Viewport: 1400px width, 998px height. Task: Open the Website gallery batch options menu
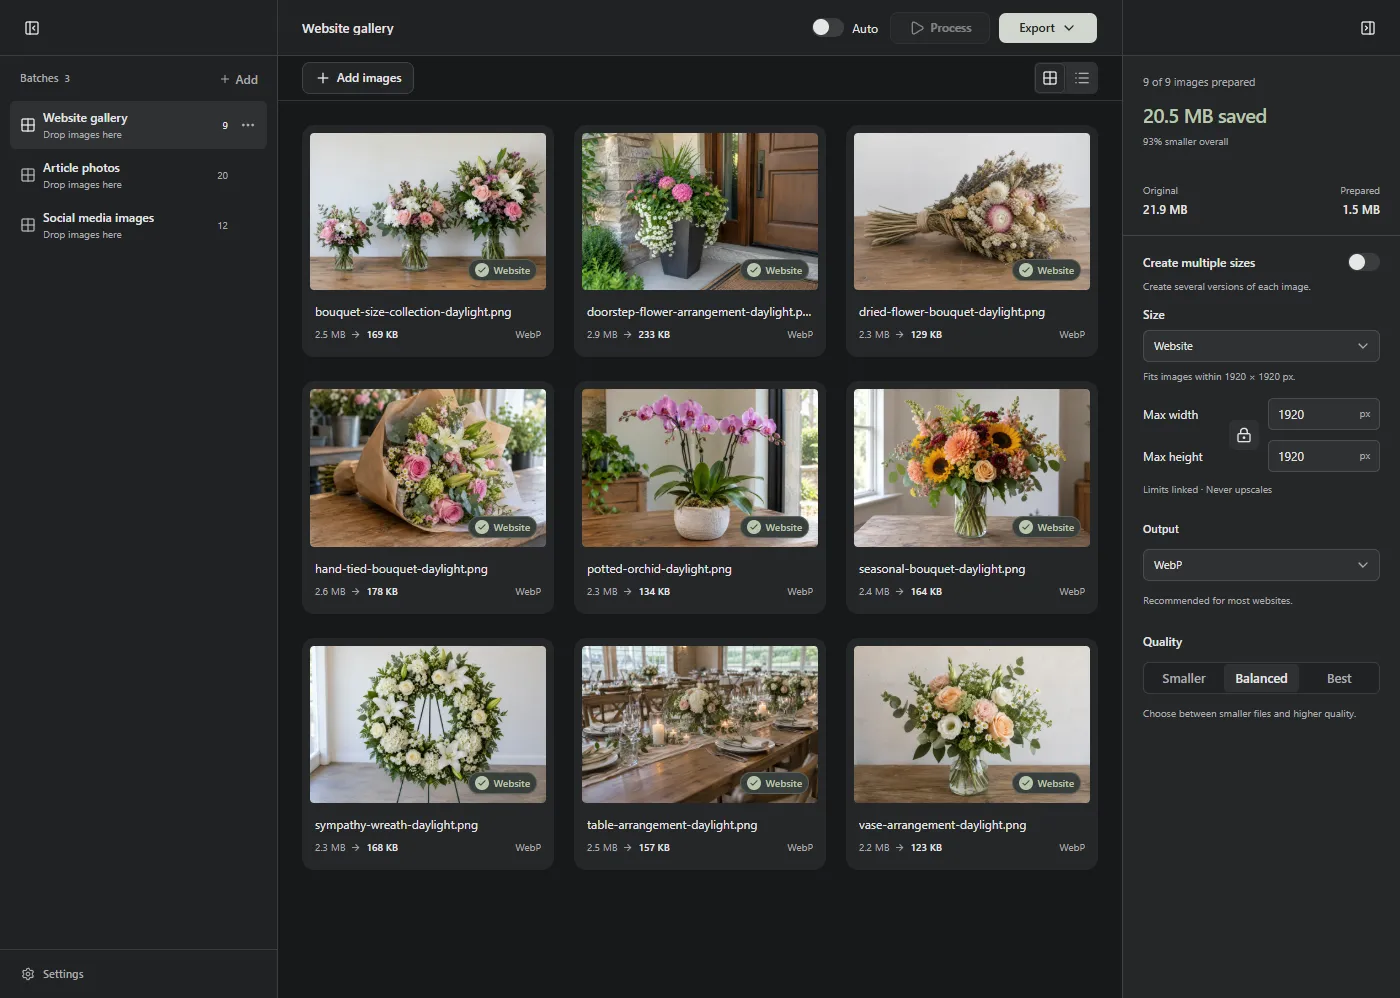[x=248, y=125]
